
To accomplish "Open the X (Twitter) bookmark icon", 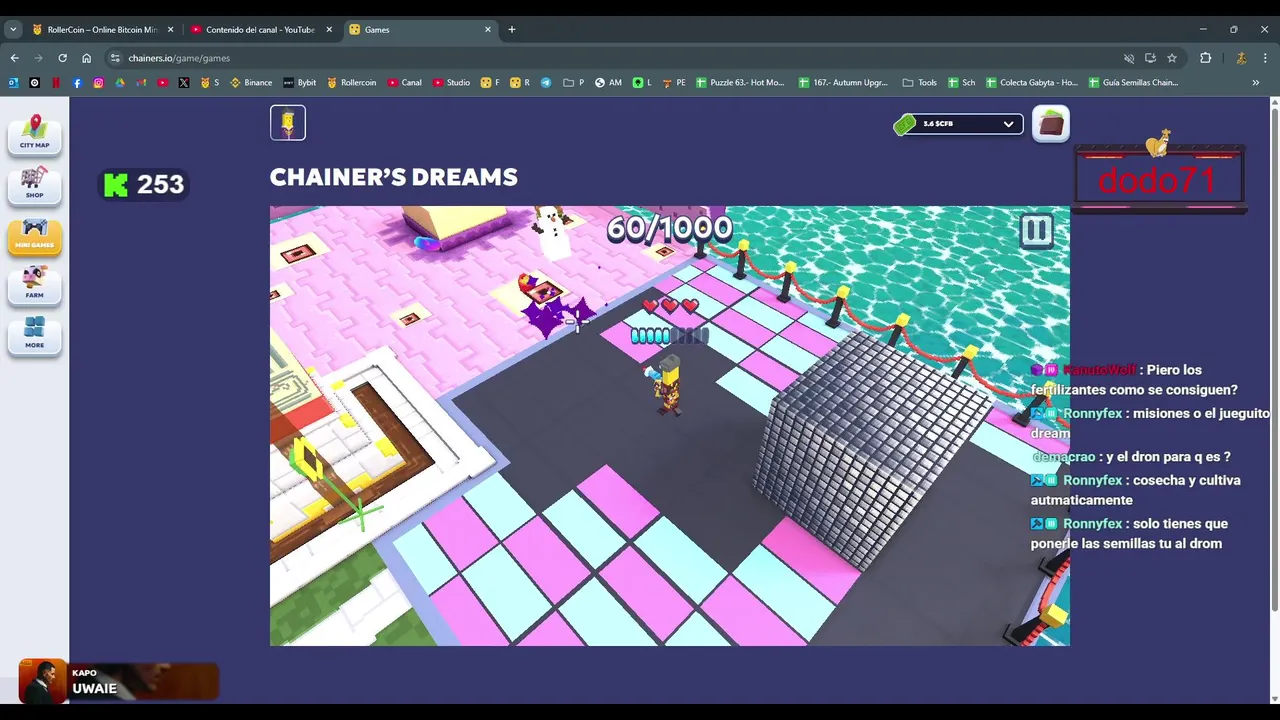I will (x=184, y=83).
